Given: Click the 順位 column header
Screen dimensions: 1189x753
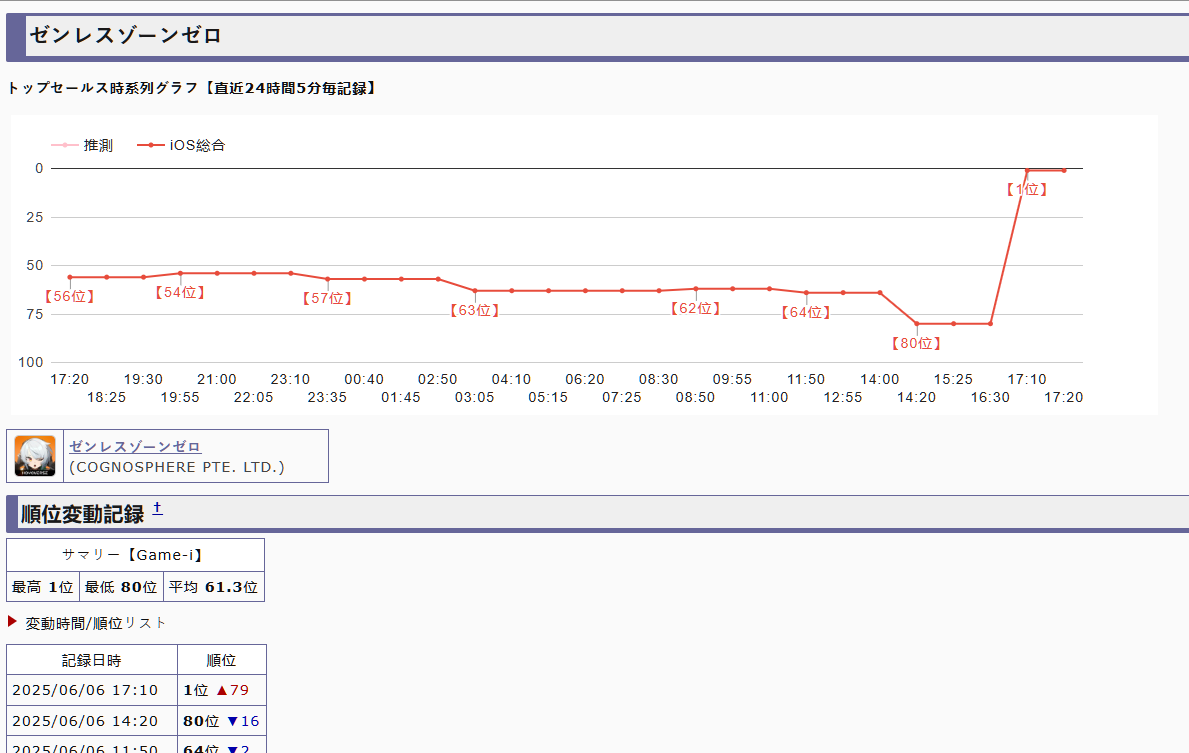Looking at the screenshot, I should [221, 660].
